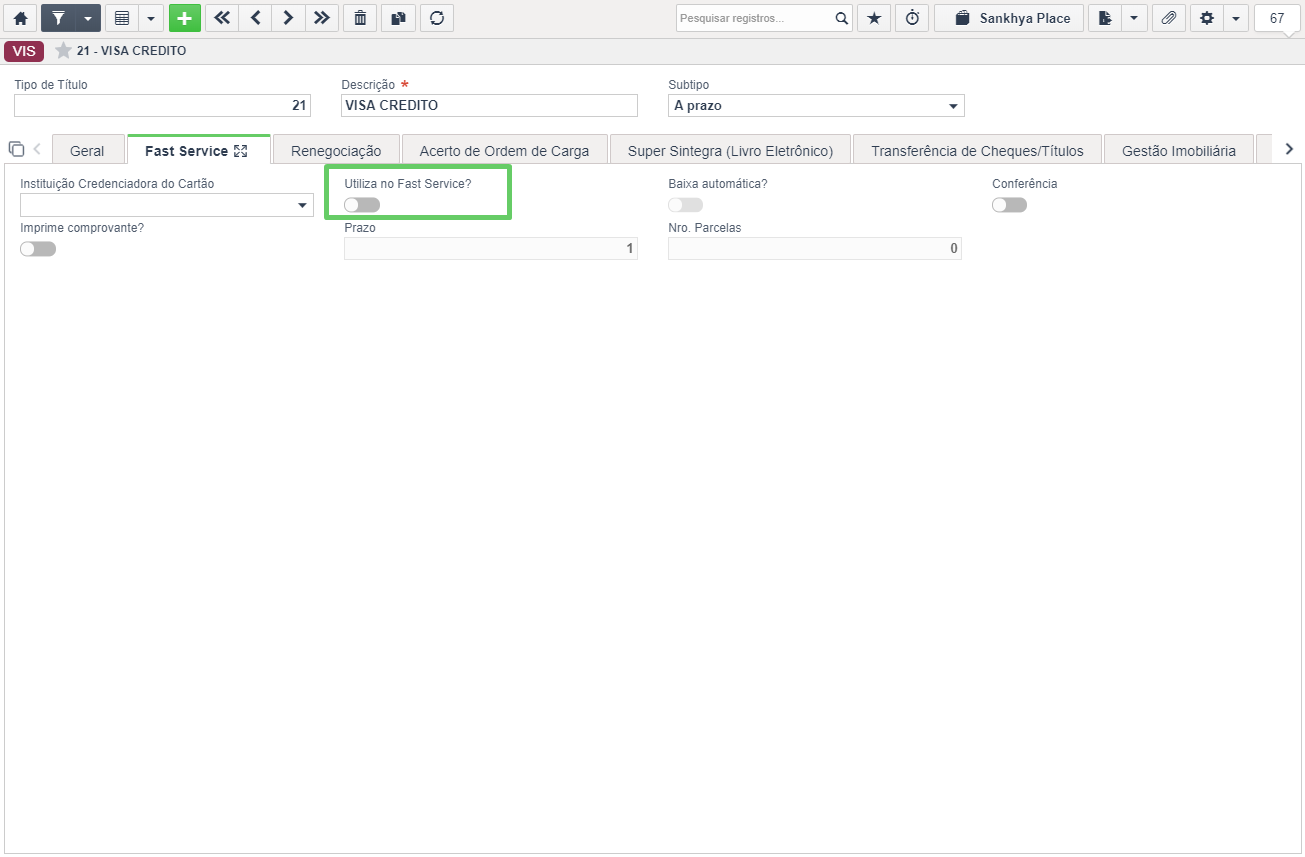Open the stopwatch timer icon
Image resolution: width=1305 pixels, height=857 pixels.
[x=912, y=18]
